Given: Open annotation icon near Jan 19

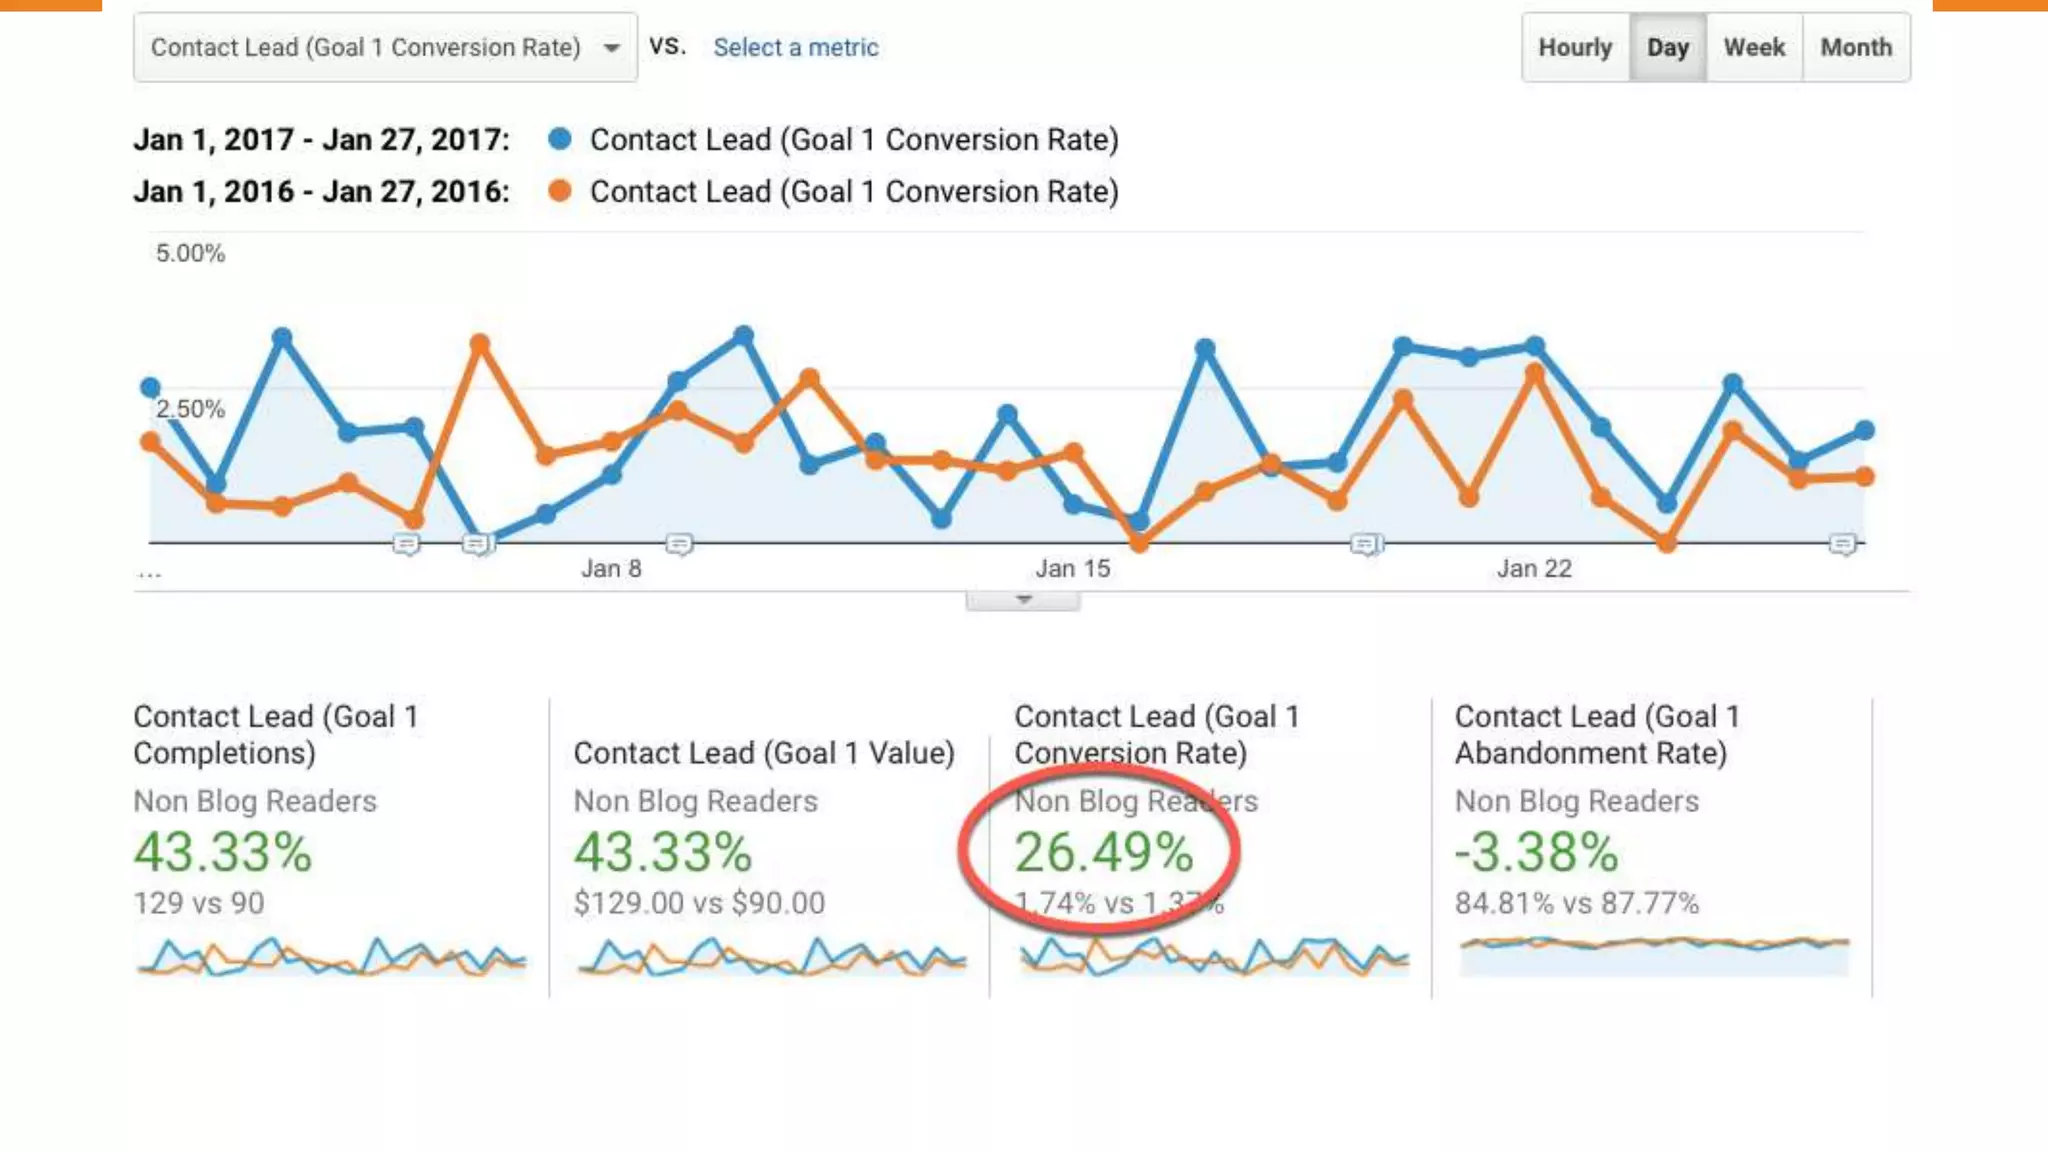Looking at the screenshot, I should [1366, 544].
